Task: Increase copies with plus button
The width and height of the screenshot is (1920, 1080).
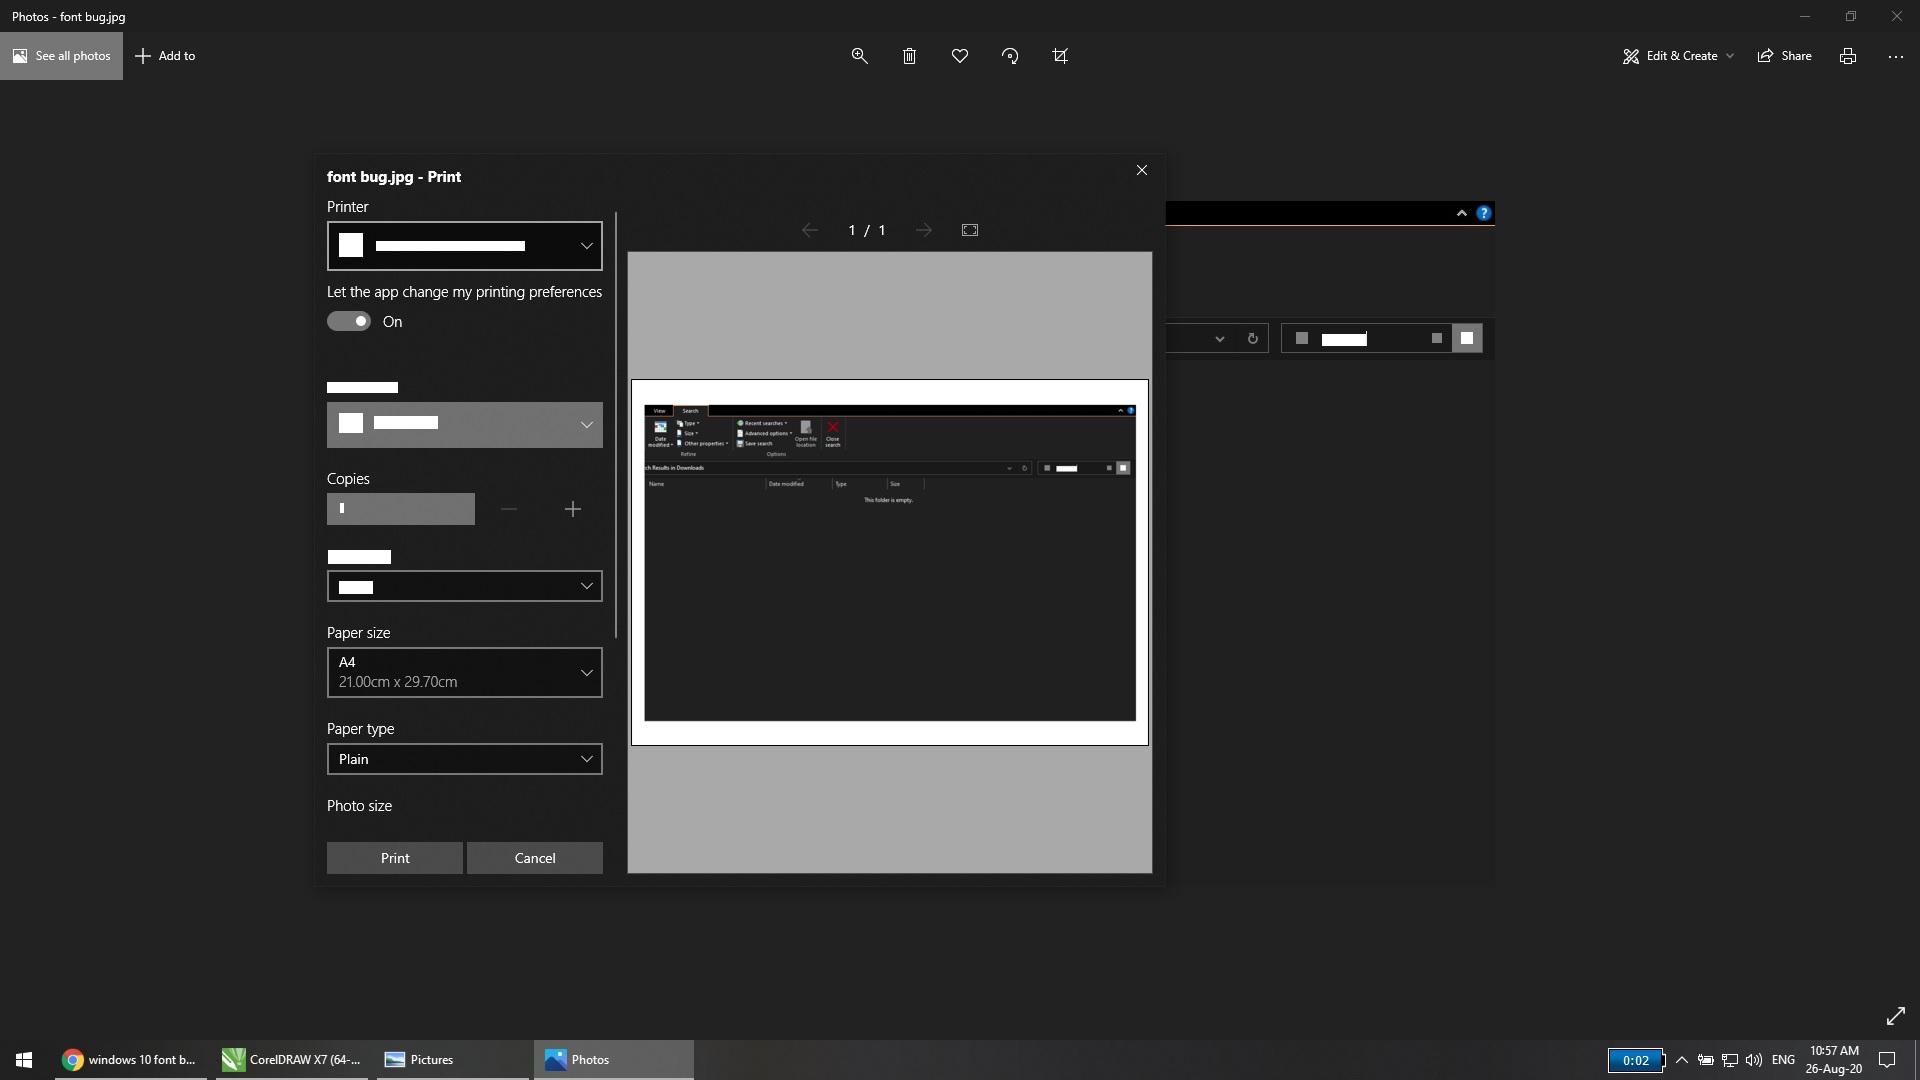Action: pyautogui.click(x=573, y=509)
